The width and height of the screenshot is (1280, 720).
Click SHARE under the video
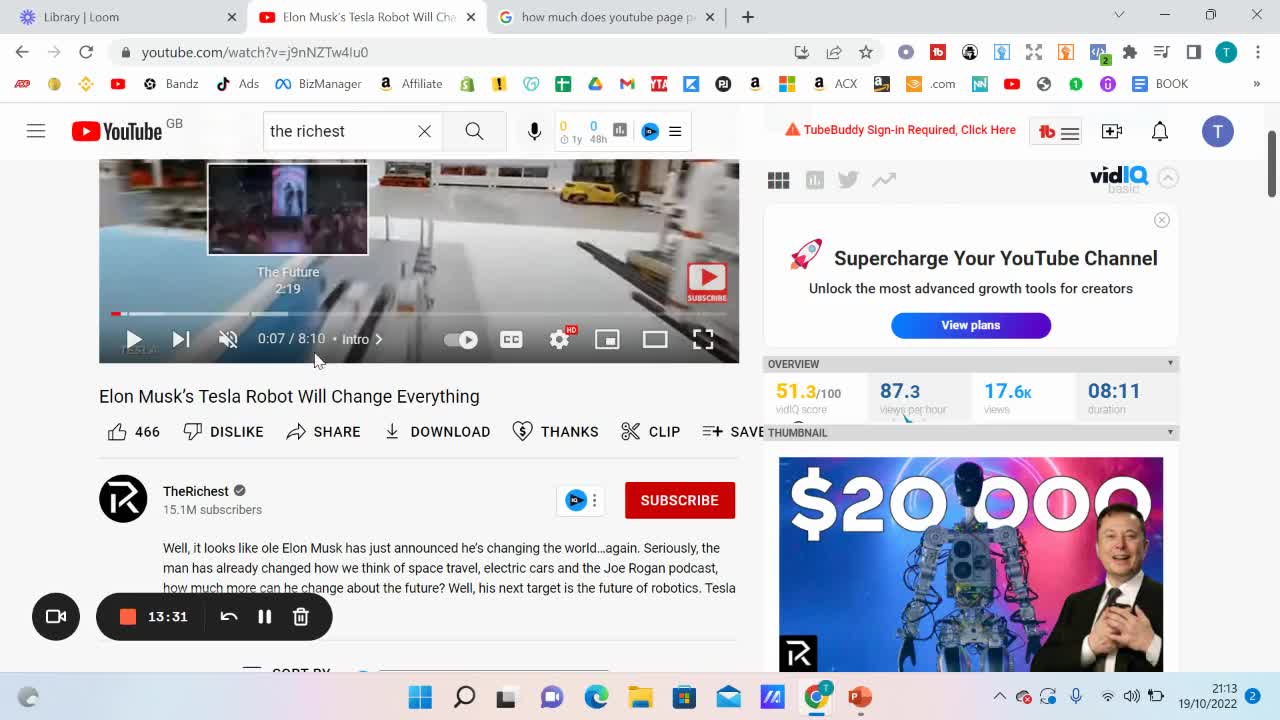coord(323,431)
